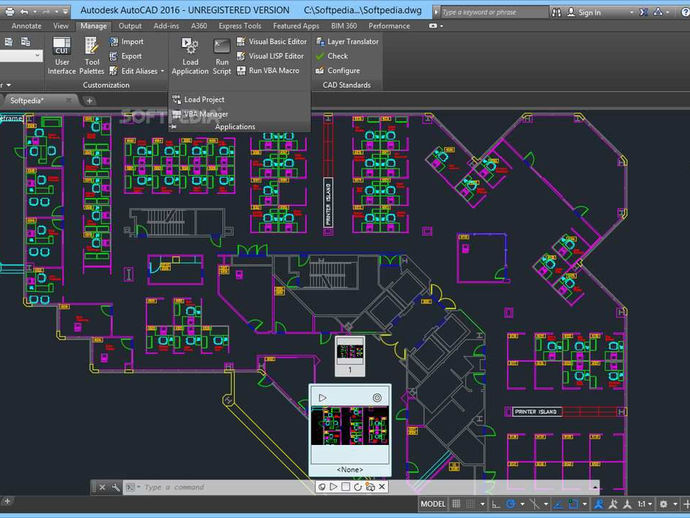Click the target circle icon on shot panel
This screenshot has width=690, height=518.
(377, 398)
